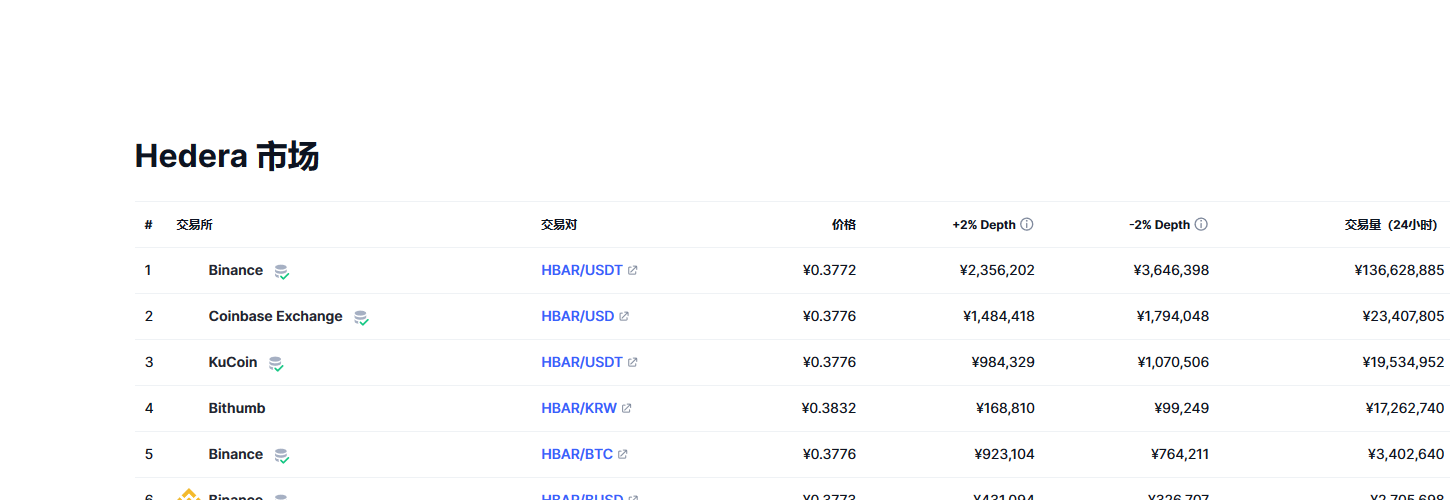Screen dimensions: 1450x500
Task: Click the info icon beside +2% Depth
Action: tap(1026, 225)
